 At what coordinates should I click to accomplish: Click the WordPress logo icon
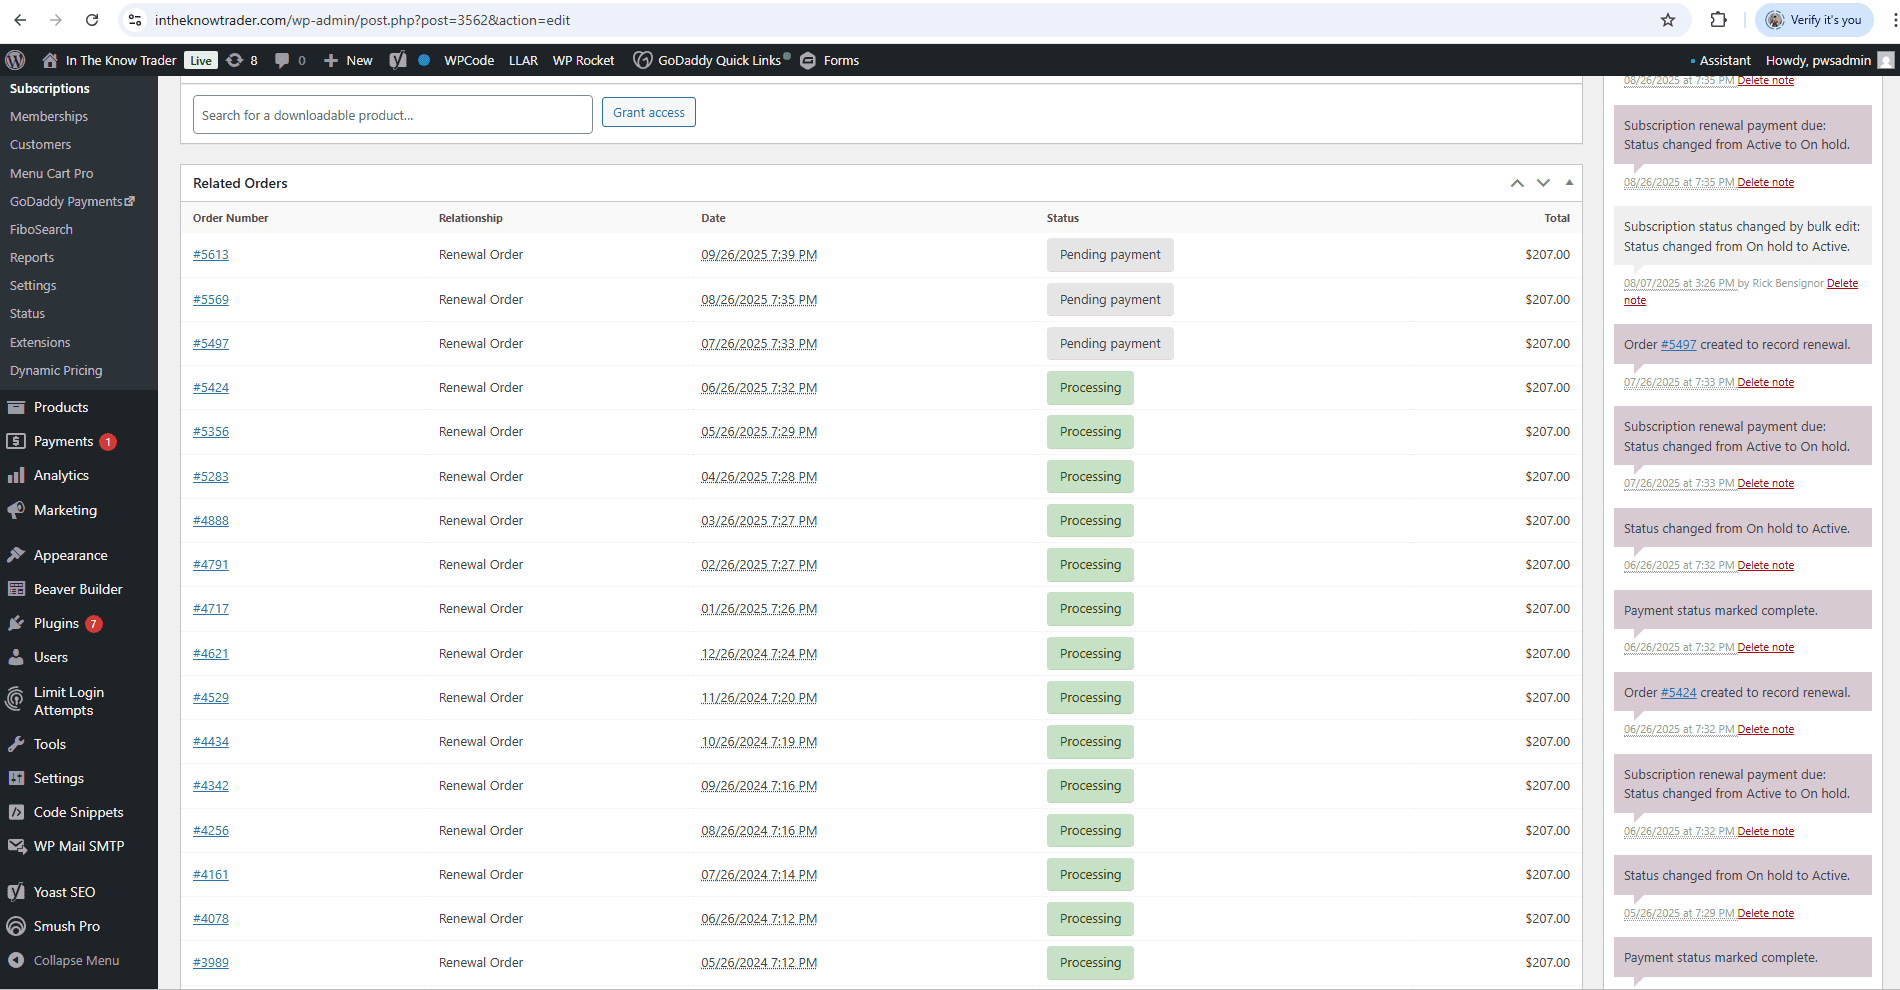click(x=15, y=60)
